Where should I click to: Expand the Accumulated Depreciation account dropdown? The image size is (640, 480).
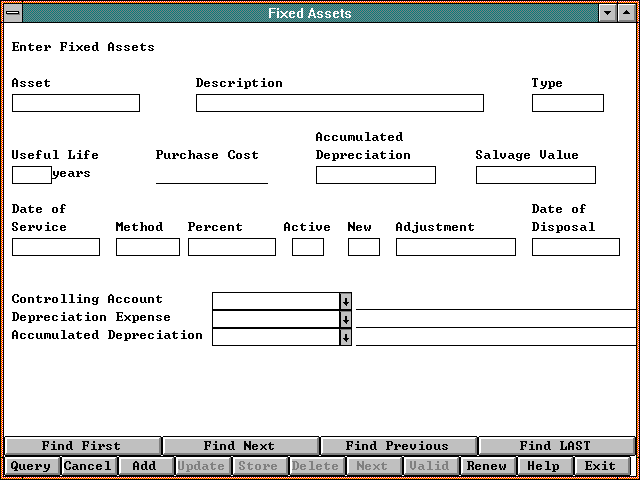pyautogui.click(x=346, y=337)
